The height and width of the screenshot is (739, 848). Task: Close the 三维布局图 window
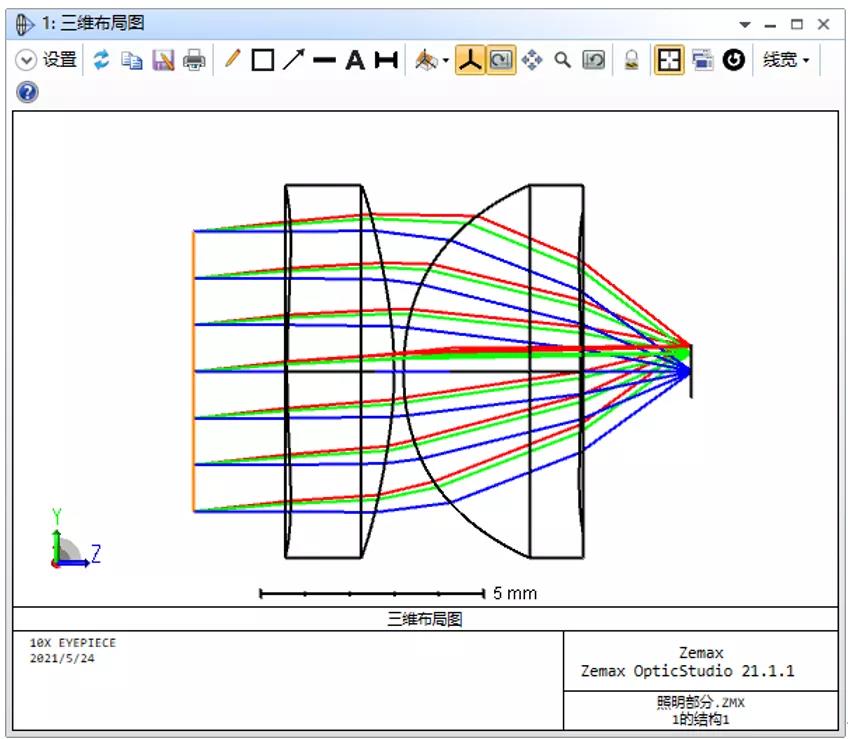(823, 24)
